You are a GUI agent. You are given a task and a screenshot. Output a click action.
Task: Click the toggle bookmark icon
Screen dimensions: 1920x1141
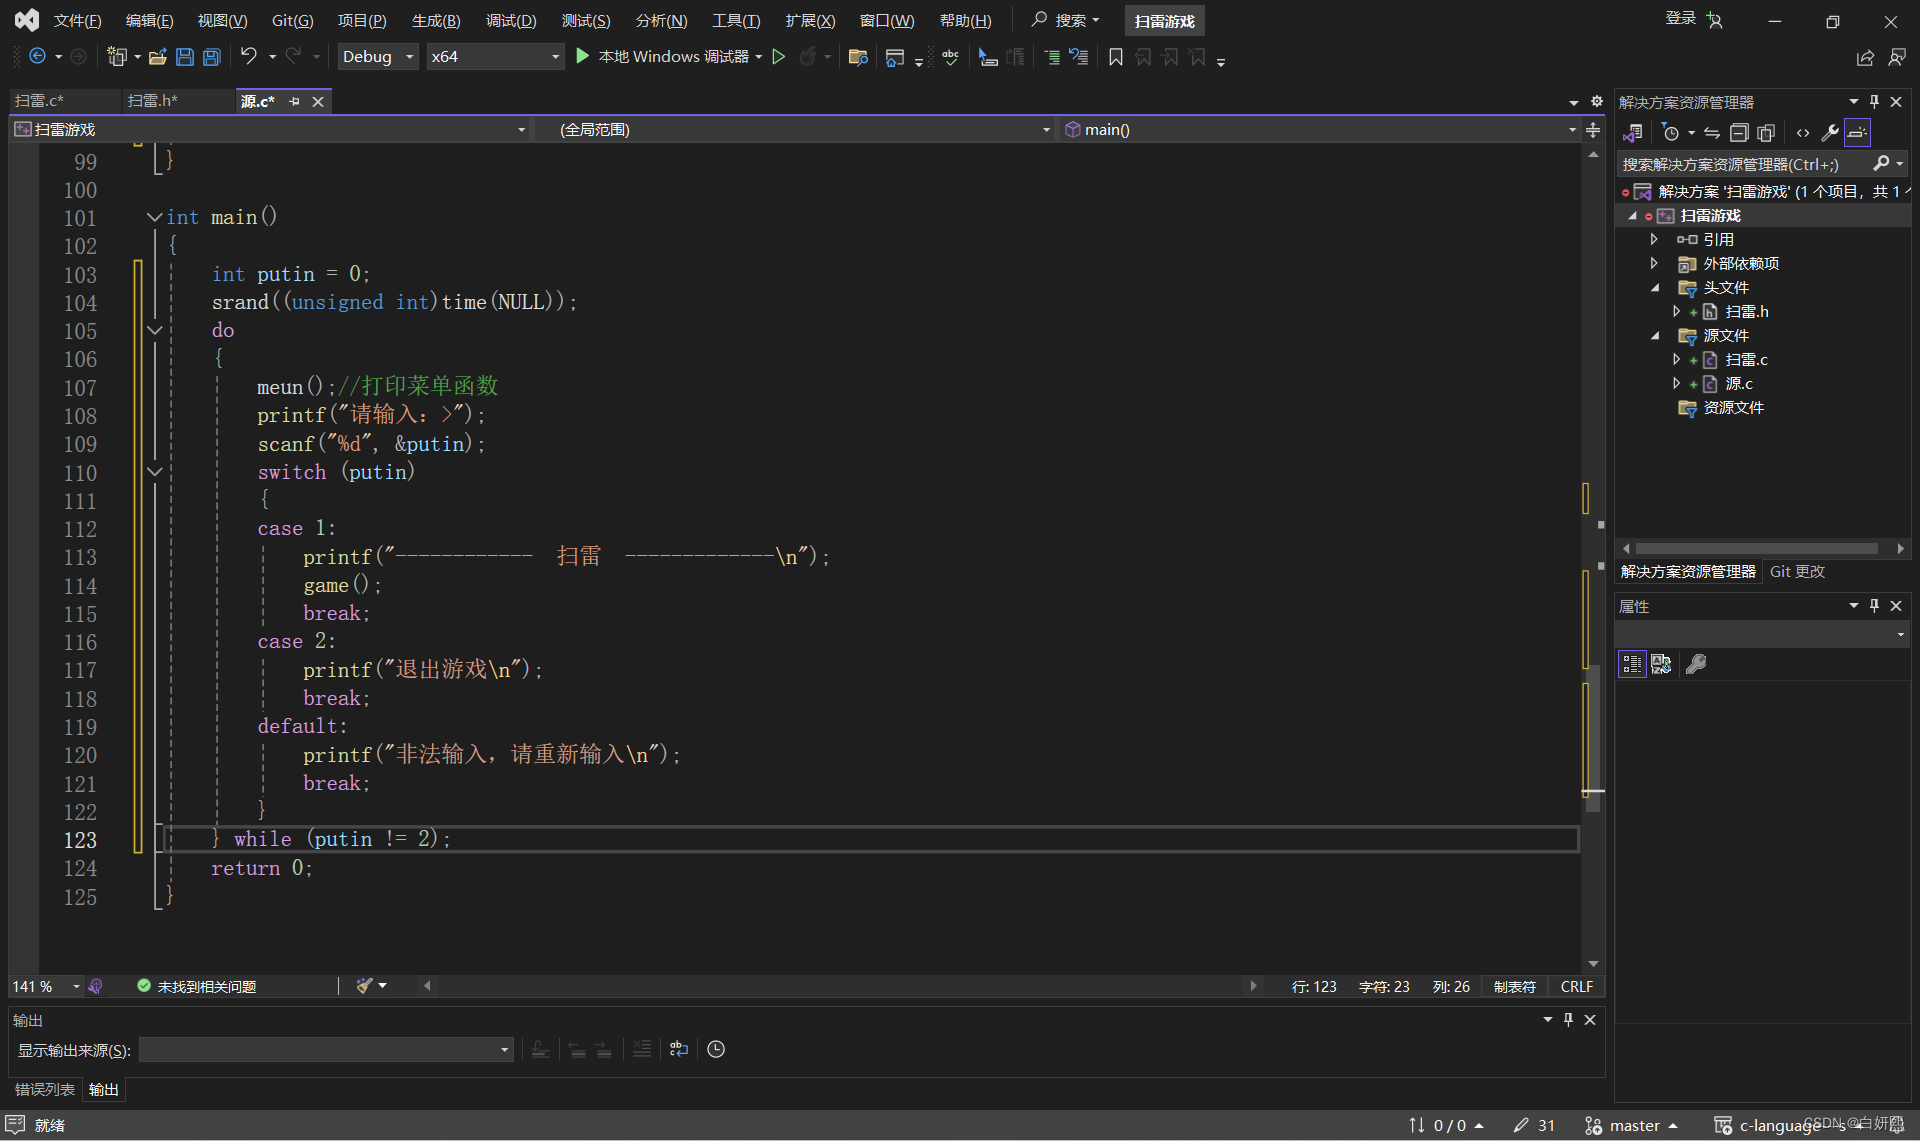(1116, 57)
